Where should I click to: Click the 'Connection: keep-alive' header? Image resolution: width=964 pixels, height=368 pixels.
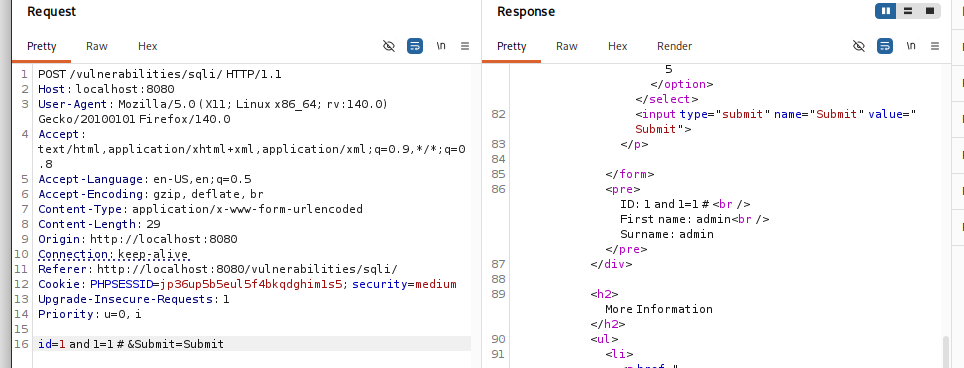113,254
